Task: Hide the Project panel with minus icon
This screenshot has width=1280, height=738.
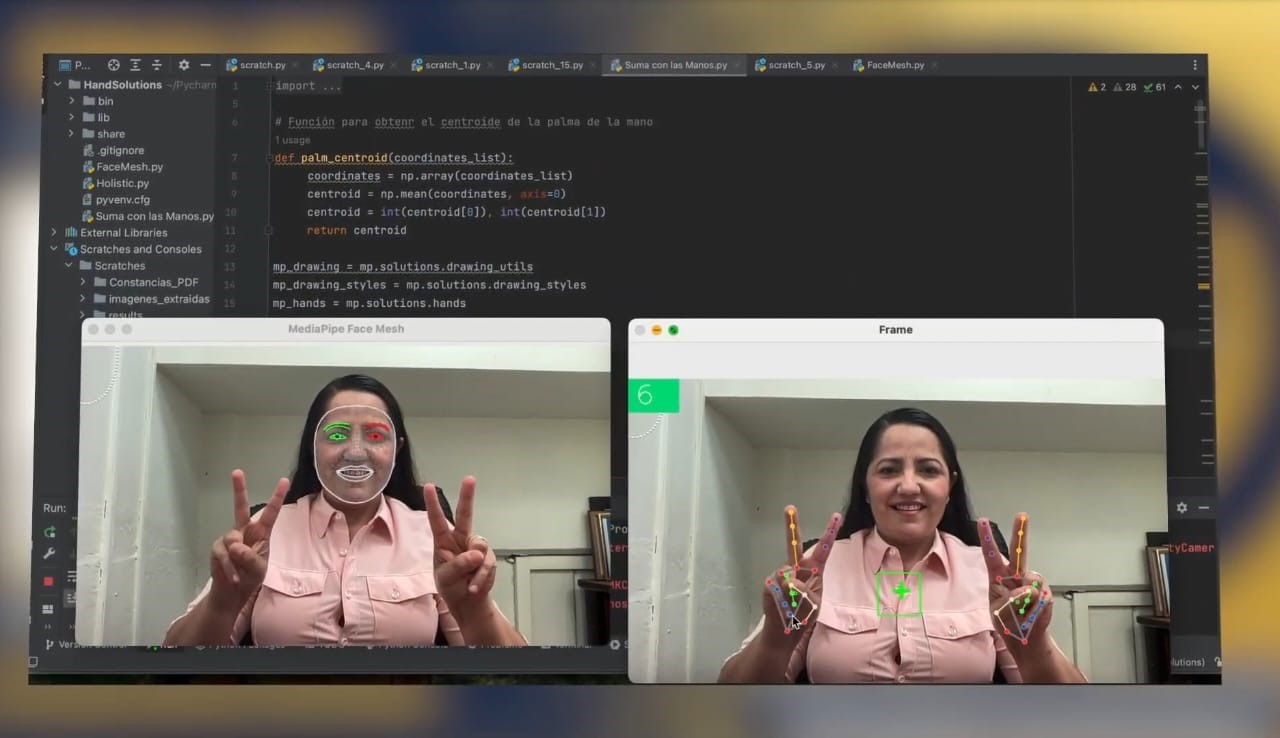Action: tap(205, 65)
